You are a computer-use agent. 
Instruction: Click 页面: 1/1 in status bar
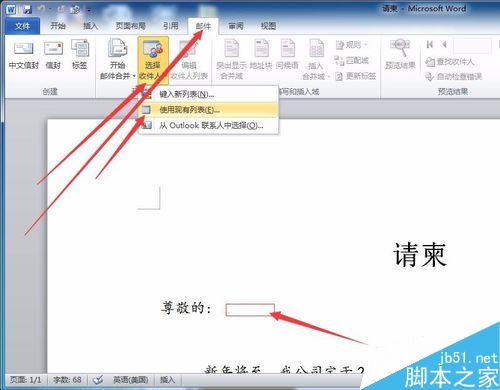26,380
